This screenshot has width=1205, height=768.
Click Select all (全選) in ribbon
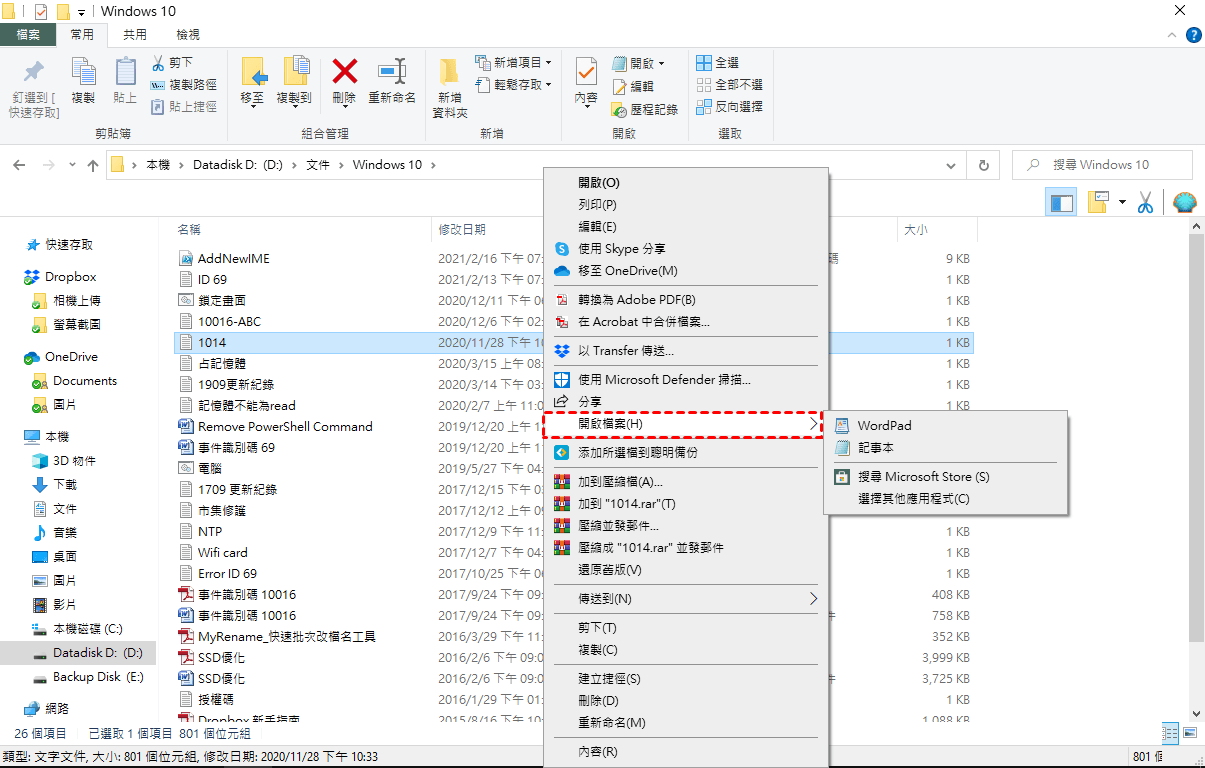tap(718, 62)
